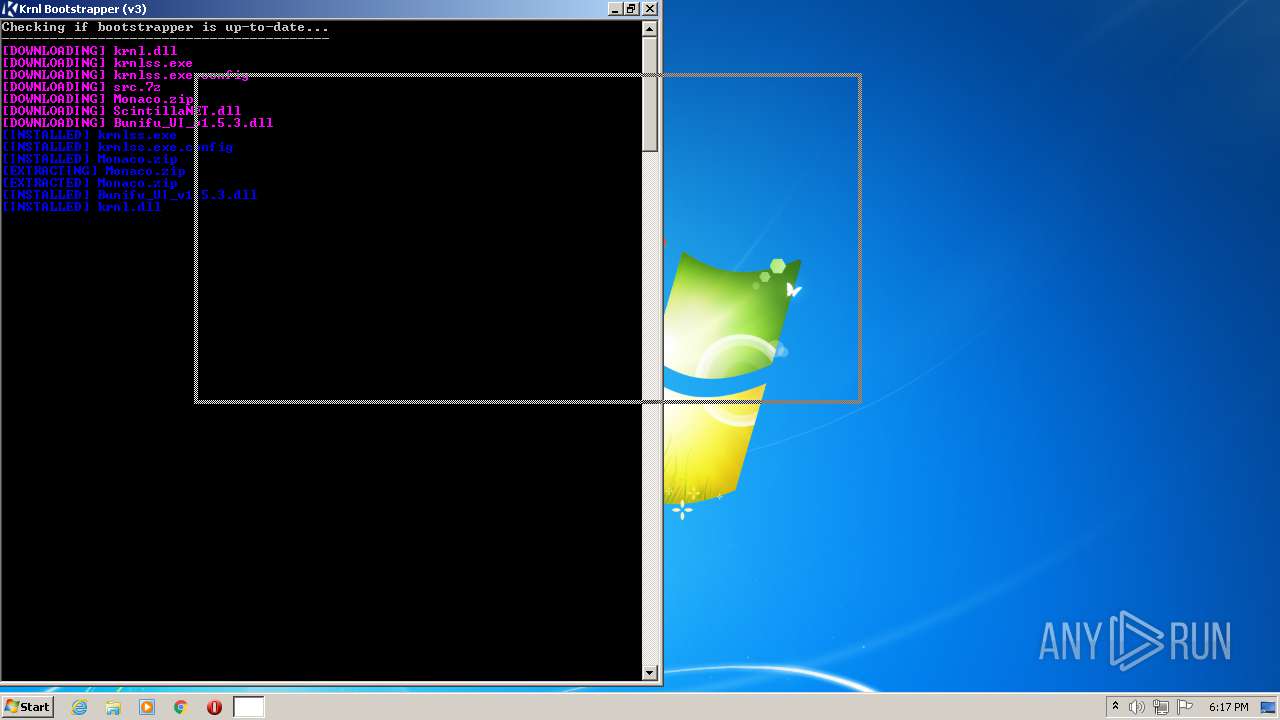Select the blank running-app button on the taskbar
Viewport: 1280px width, 720px height.
(x=249, y=707)
